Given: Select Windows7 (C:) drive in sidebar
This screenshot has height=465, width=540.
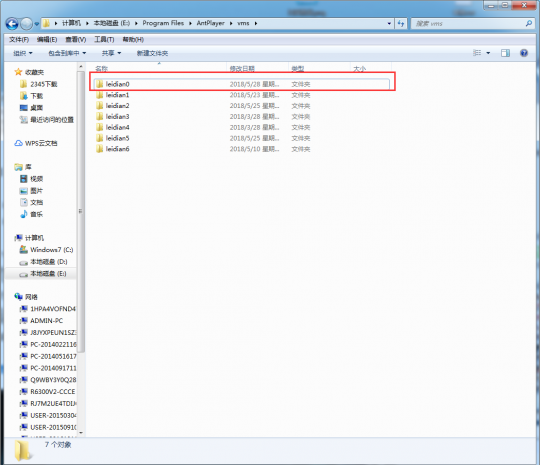Looking at the screenshot, I should click(46, 250).
